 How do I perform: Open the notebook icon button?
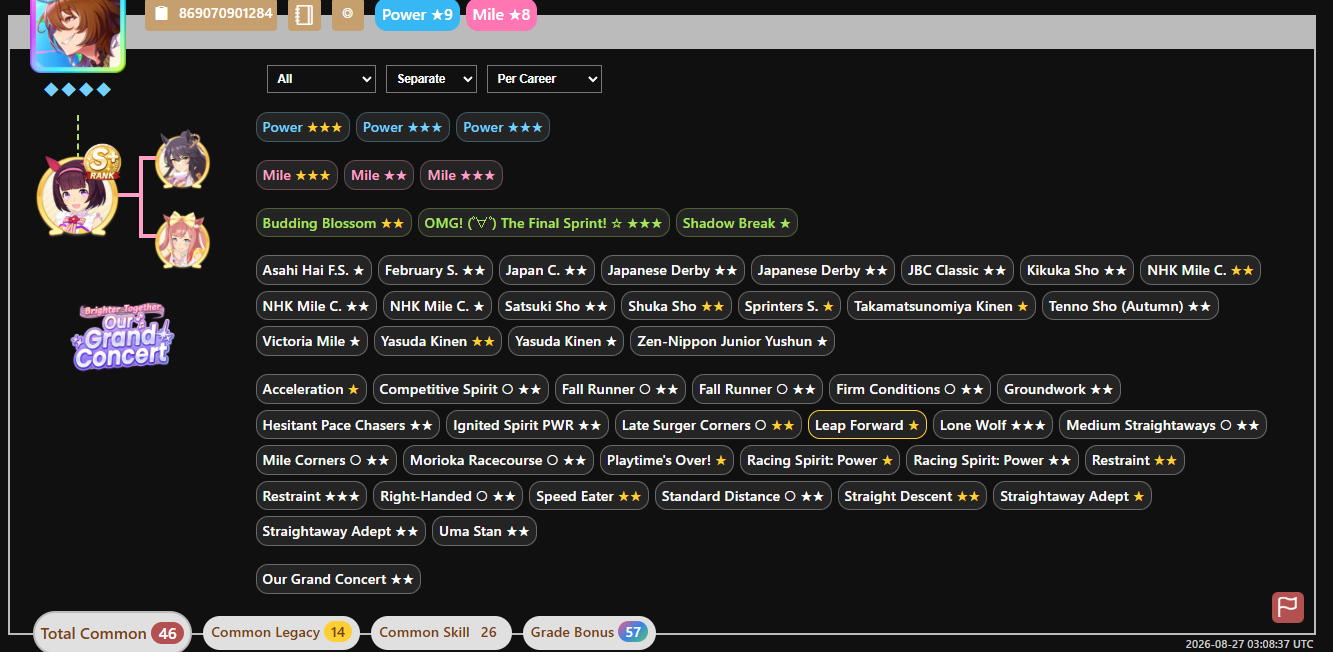[304, 14]
